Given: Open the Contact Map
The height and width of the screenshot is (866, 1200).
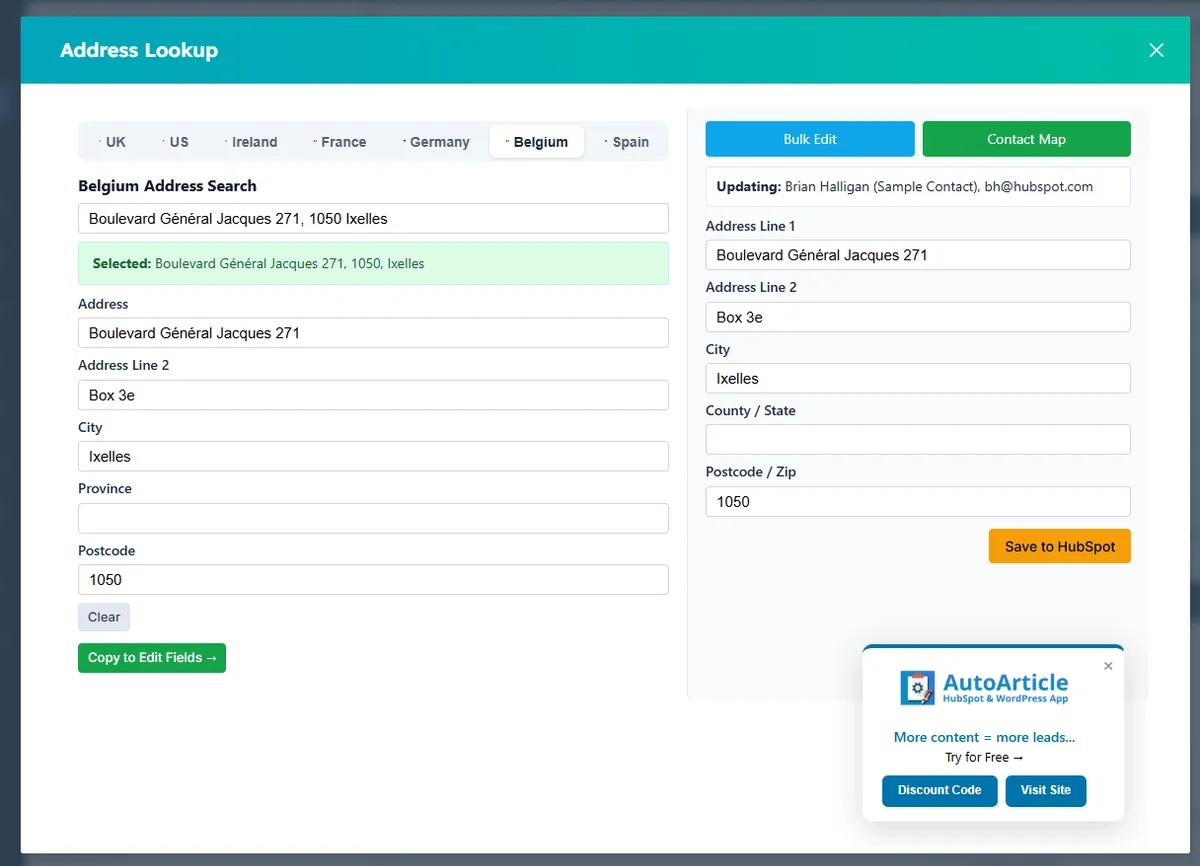Looking at the screenshot, I should pos(1026,139).
